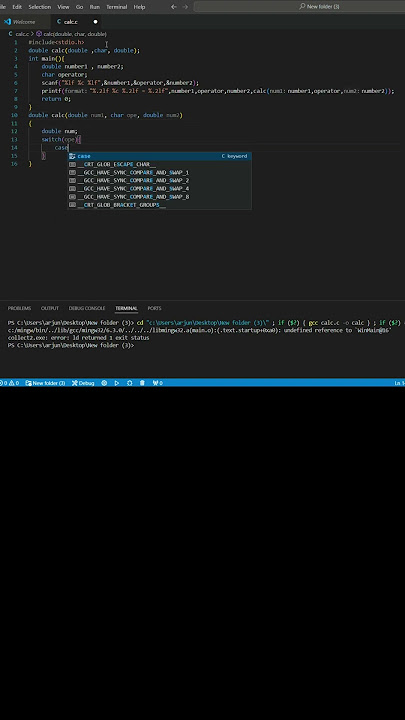This screenshot has height=720, width=405.
Task: Open the Run menu
Action: pos(95,7)
